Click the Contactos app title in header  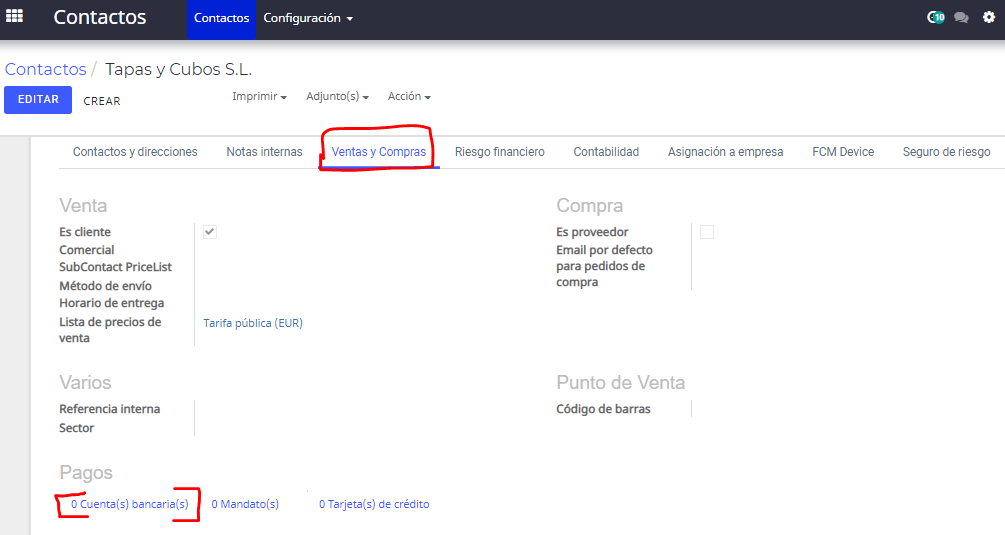100,17
